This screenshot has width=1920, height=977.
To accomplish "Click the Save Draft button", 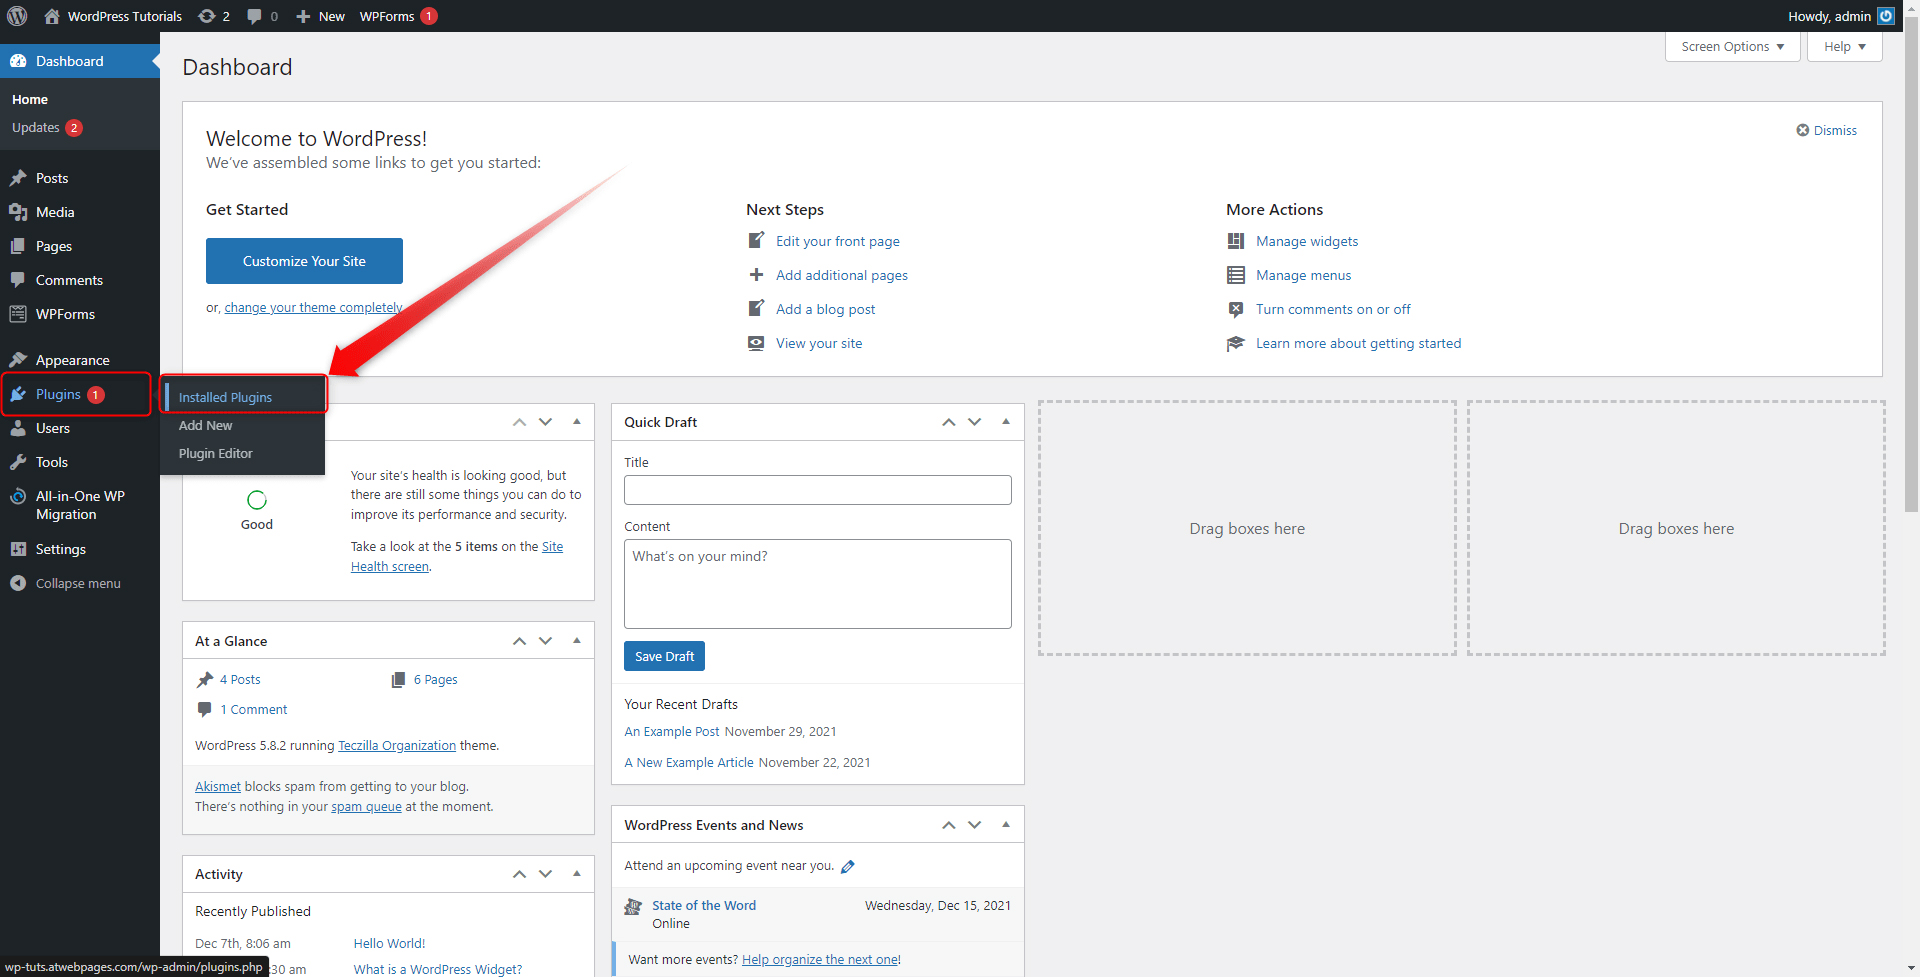I will [x=664, y=656].
